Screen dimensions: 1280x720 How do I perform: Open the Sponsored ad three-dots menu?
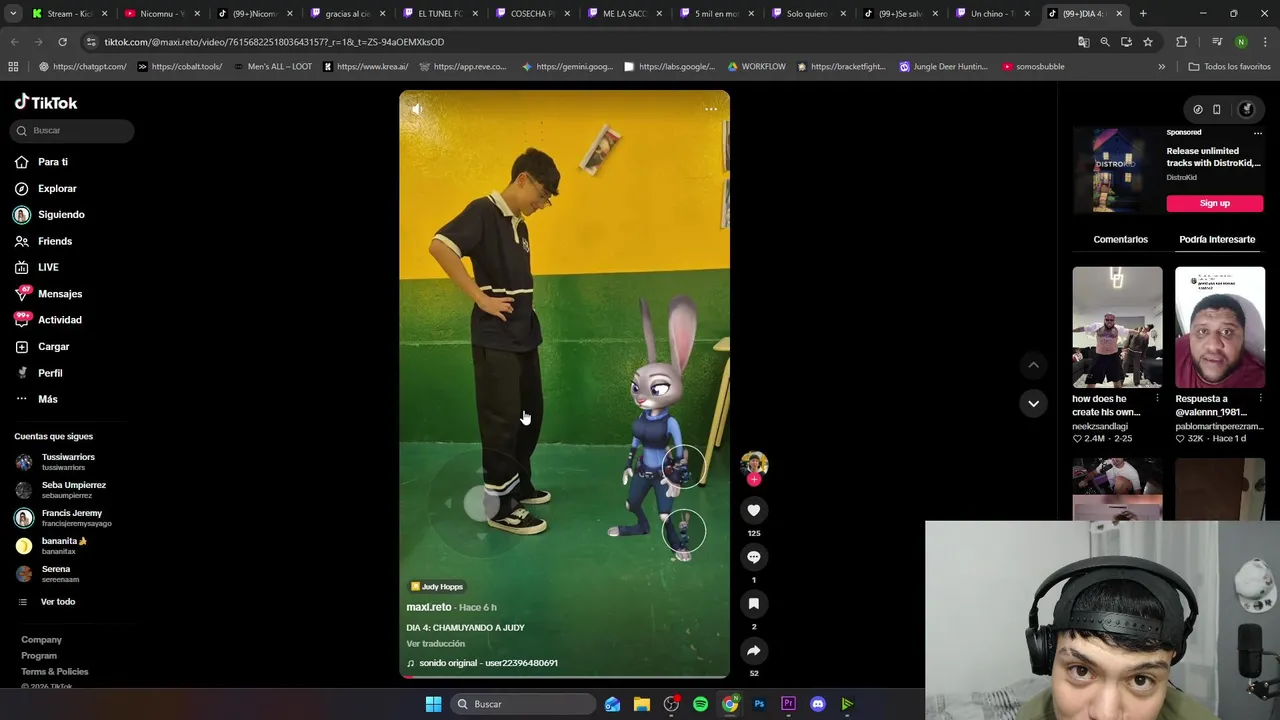pos(1258,133)
